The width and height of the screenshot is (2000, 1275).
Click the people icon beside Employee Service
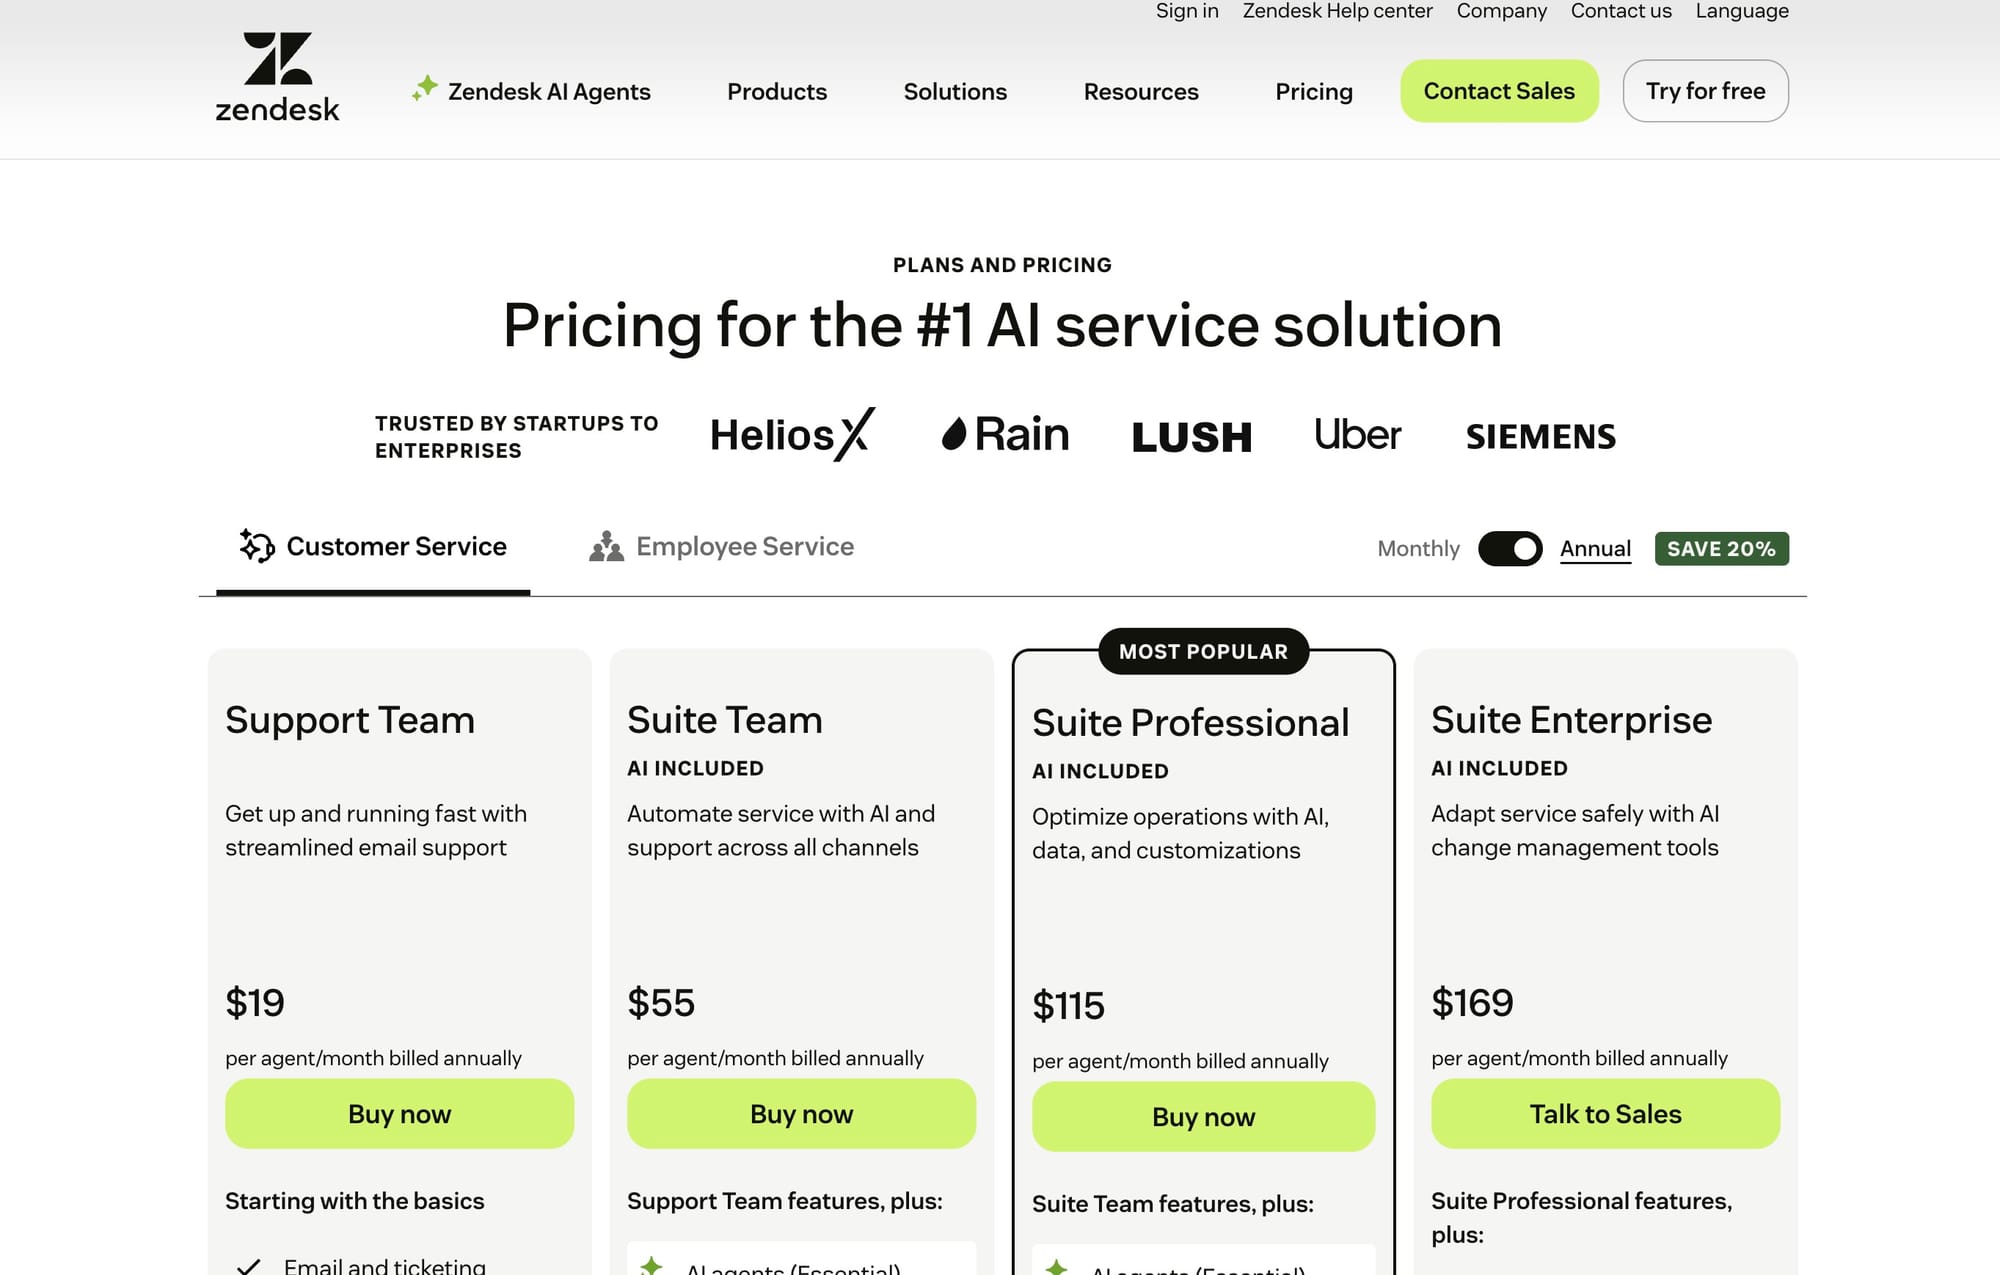click(x=606, y=546)
